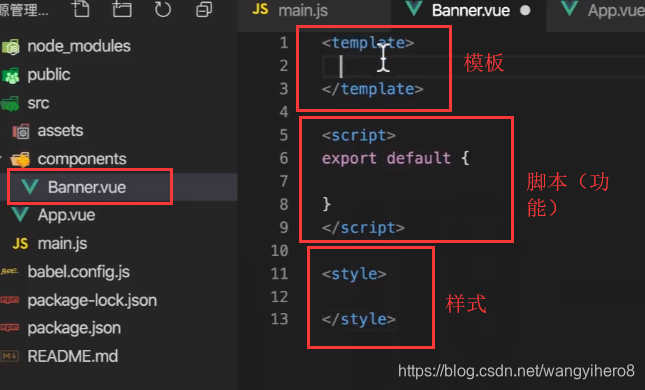Click line number 12 in the gutter
The height and width of the screenshot is (390, 645).
(x=280, y=297)
